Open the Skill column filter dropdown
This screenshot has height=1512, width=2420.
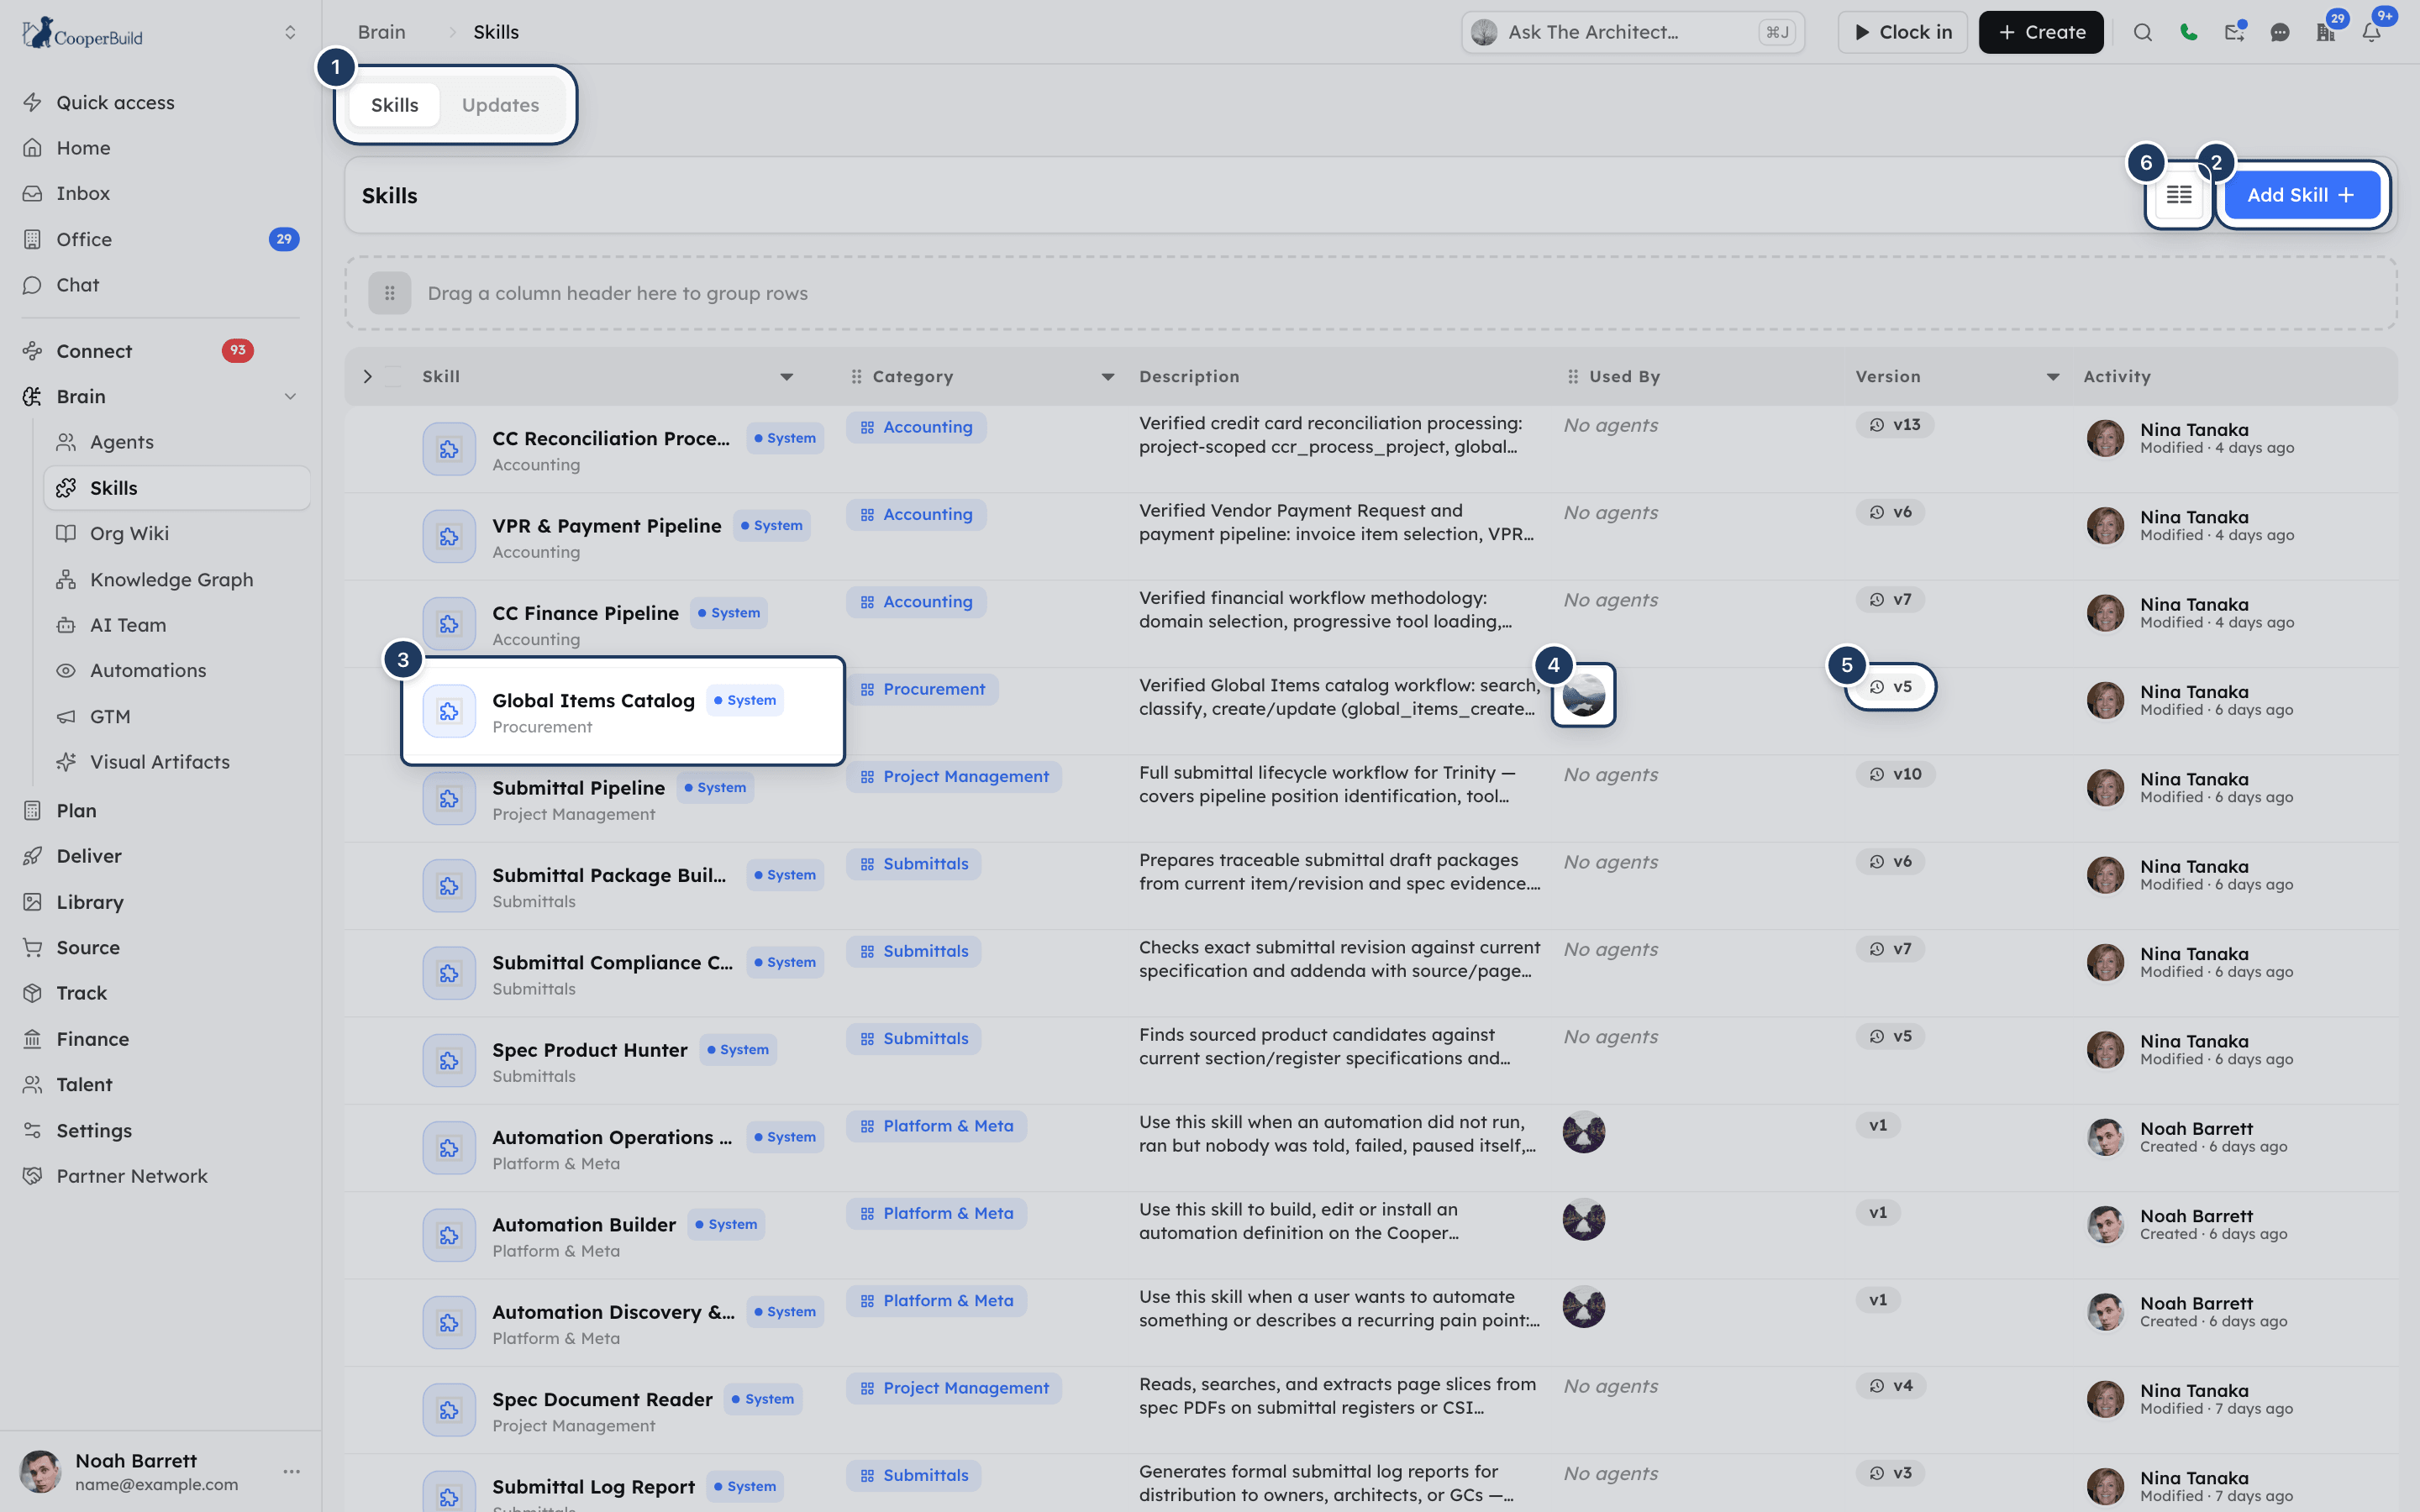787,377
